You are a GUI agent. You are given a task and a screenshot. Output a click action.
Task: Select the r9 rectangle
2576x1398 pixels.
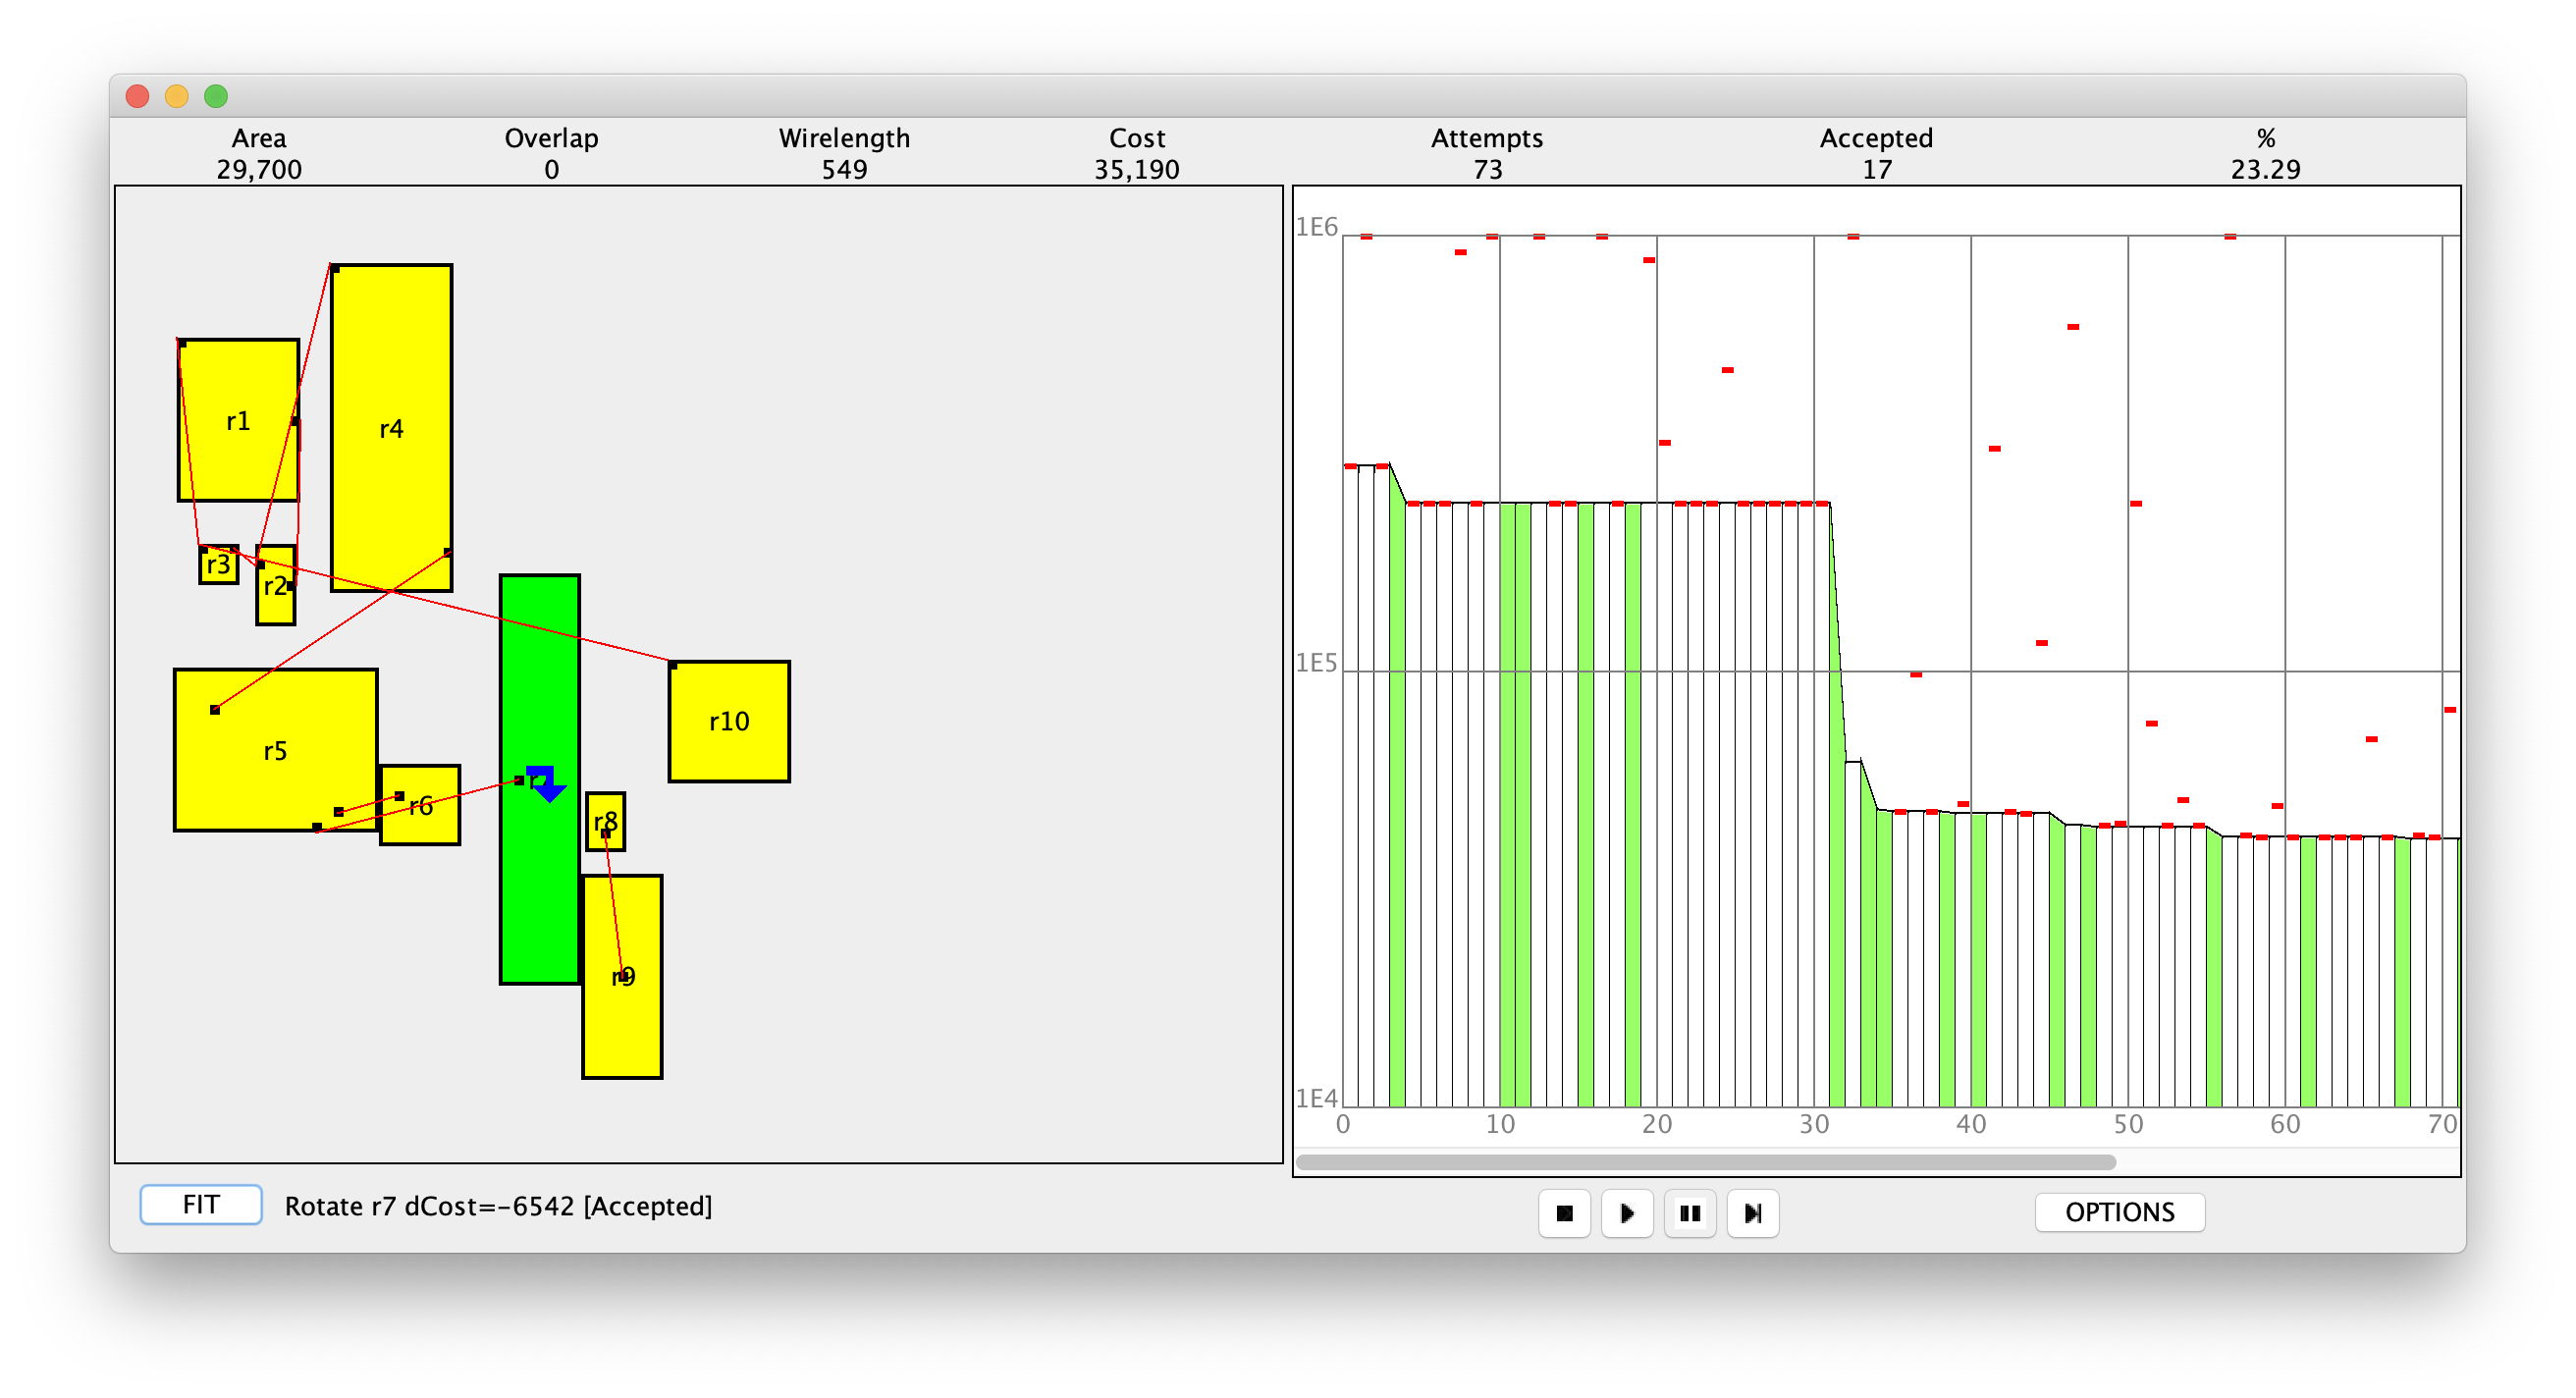pos(622,977)
